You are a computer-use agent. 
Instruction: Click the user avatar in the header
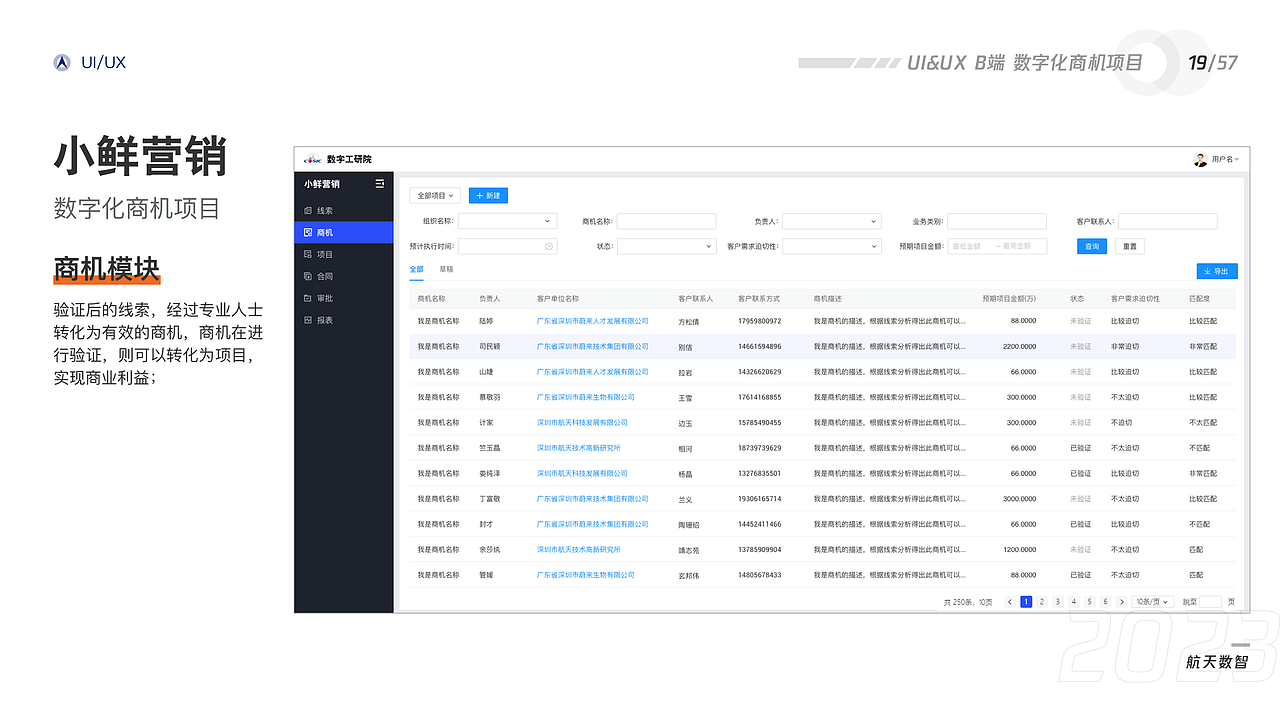coord(1200,160)
